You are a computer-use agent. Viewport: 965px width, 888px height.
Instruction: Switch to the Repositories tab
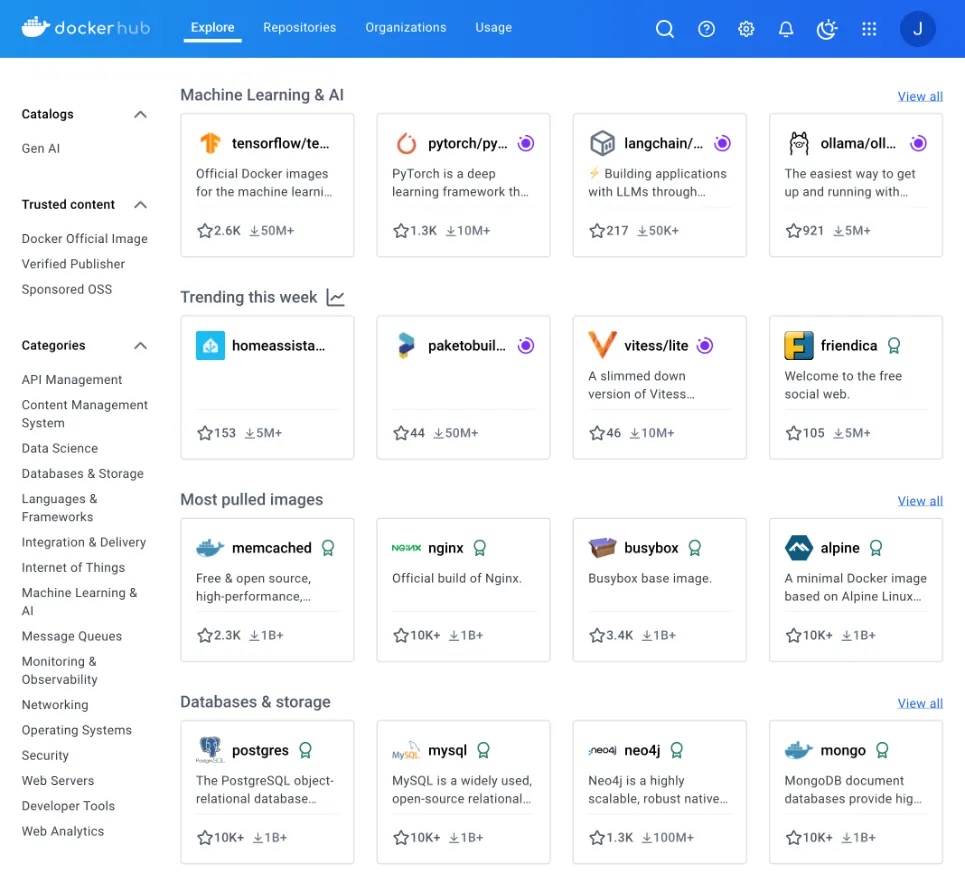click(x=299, y=28)
